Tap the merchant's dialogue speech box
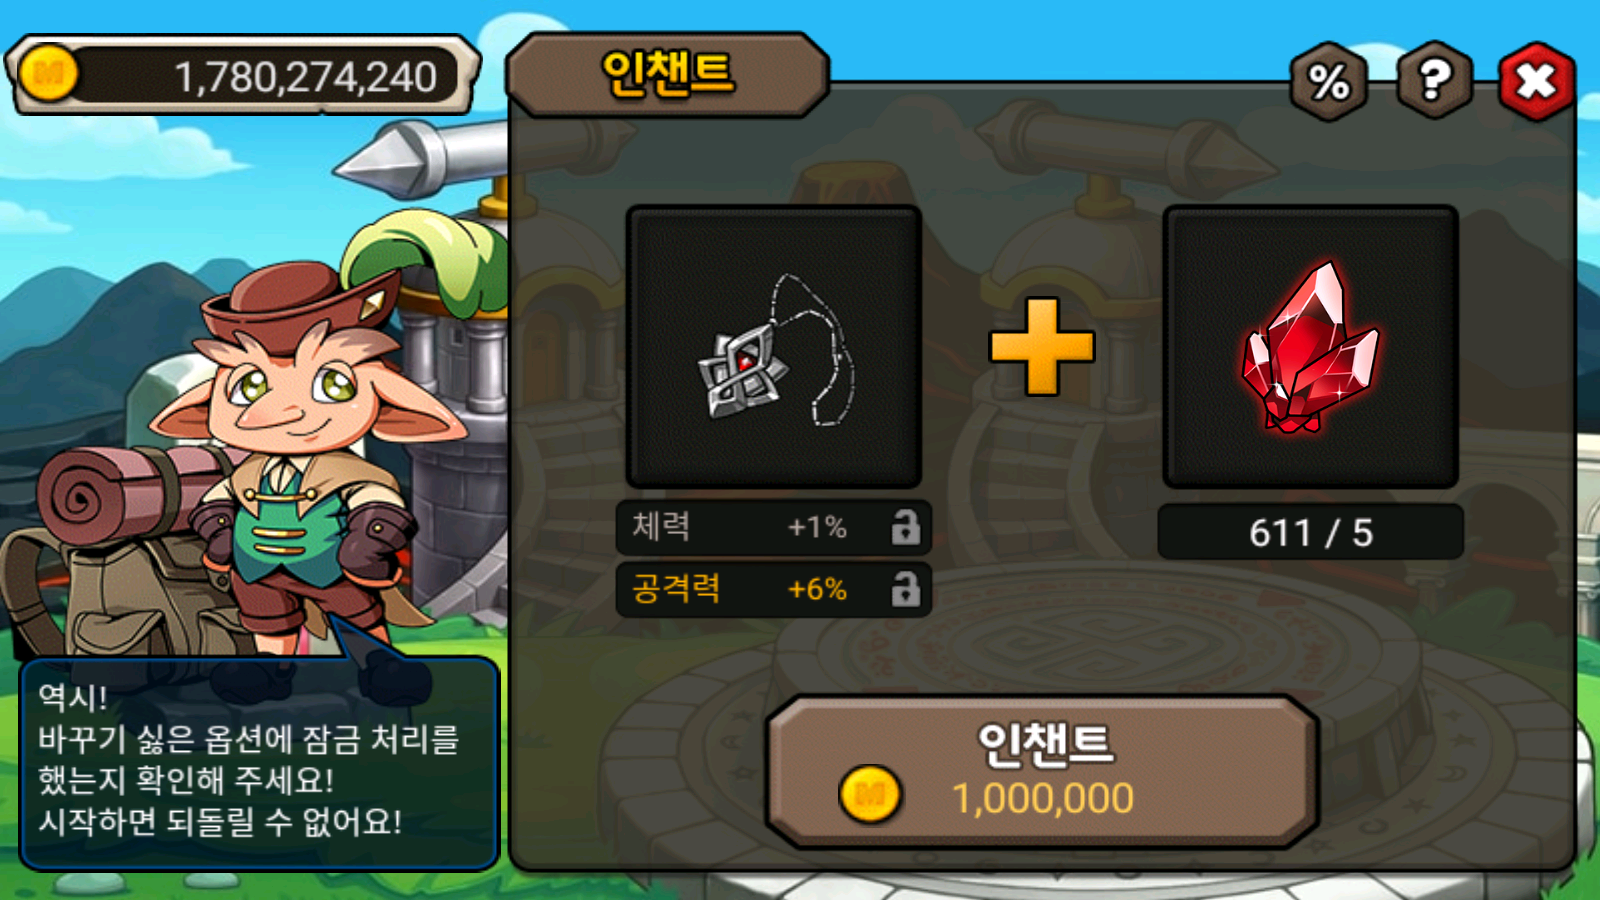1600x900 pixels. coord(259,764)
